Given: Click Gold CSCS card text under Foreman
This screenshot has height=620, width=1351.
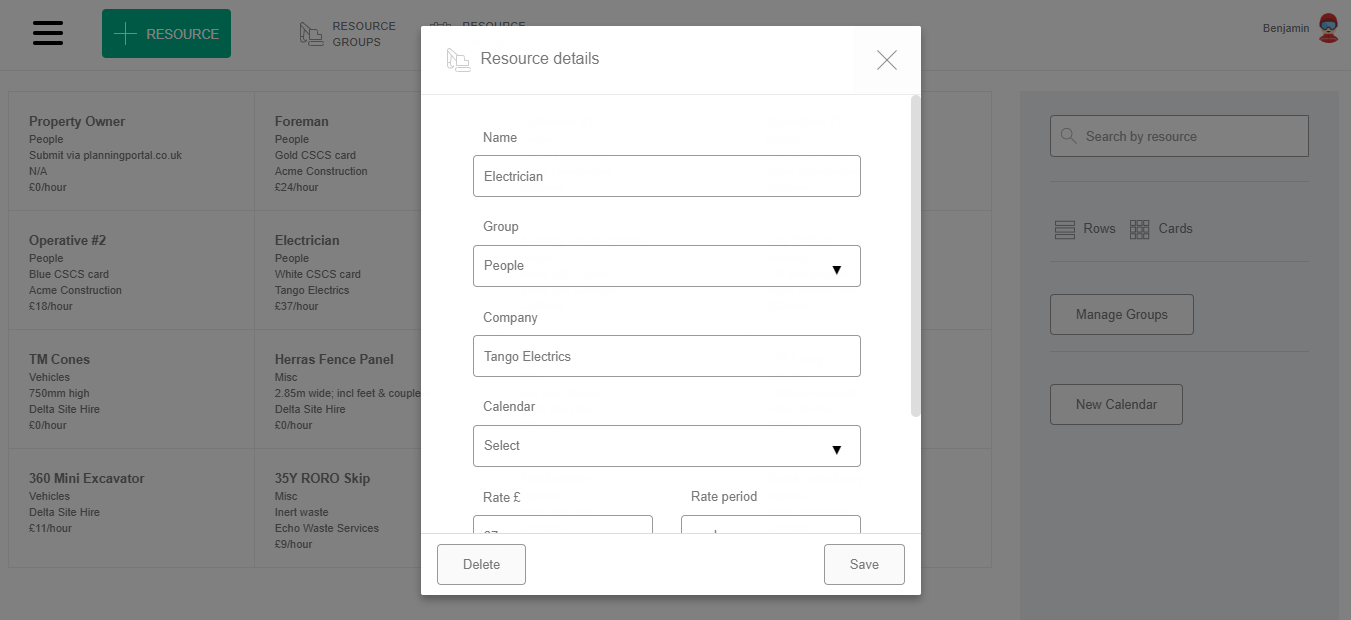Looking at the screenshot, I should tap(315, 155).
